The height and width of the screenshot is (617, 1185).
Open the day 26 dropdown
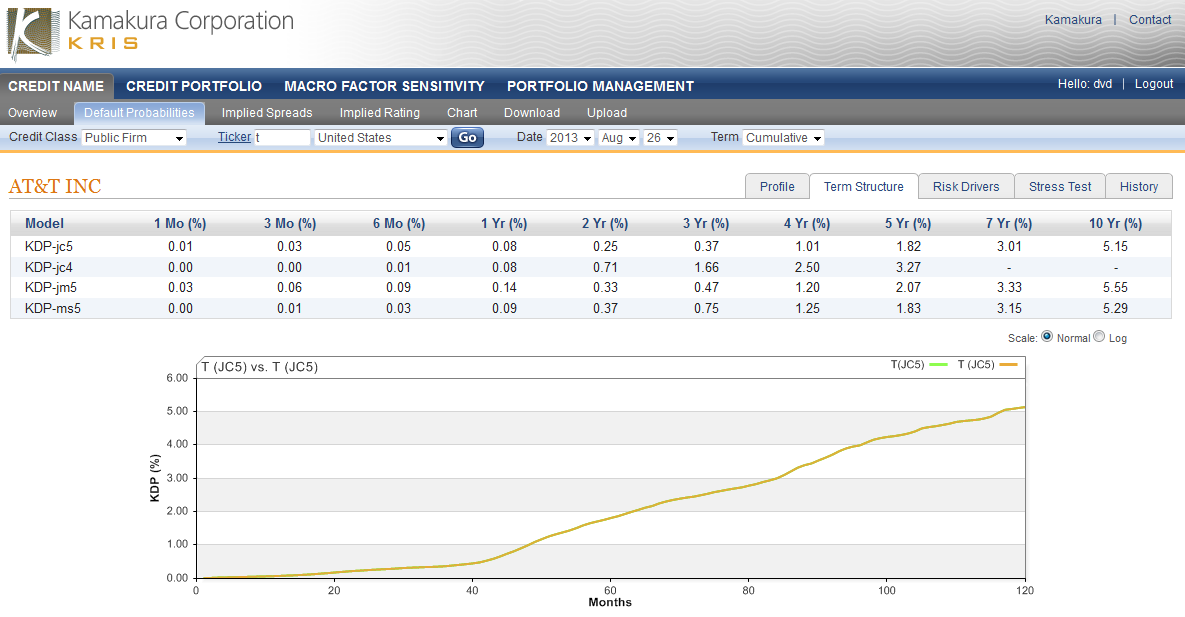[660, 138]
